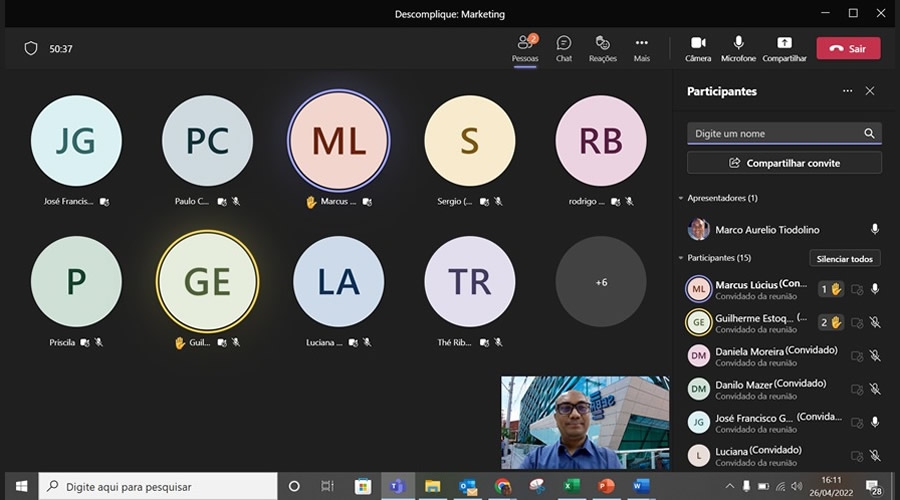This screenshot has width=900, height=500.
Task: Open the Participantes panel more options
Action: pos(847,91)
